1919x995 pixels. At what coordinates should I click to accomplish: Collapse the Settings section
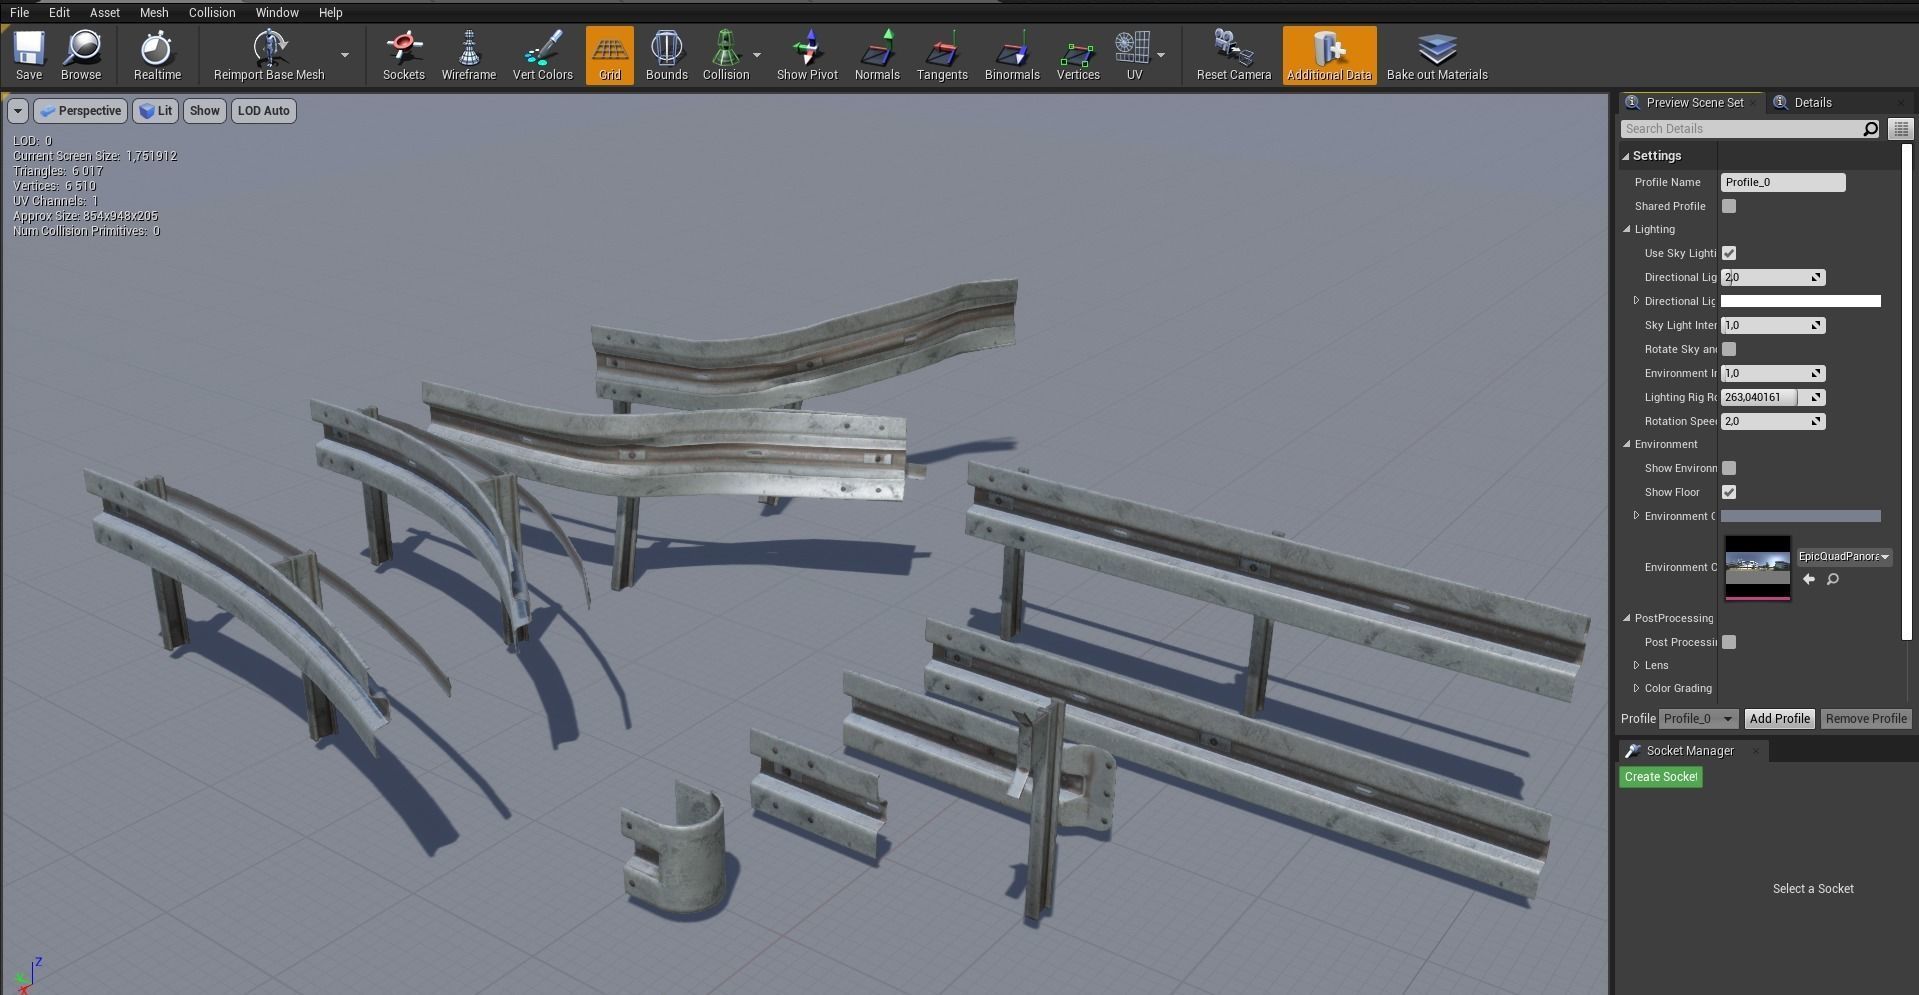[1626, 156]
